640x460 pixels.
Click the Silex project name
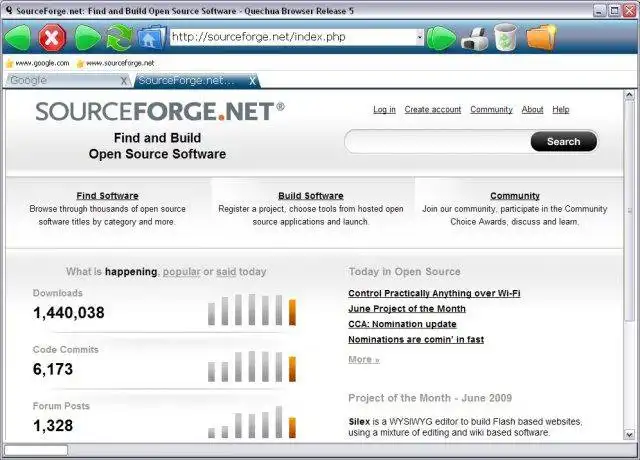[x=359, y=422]
